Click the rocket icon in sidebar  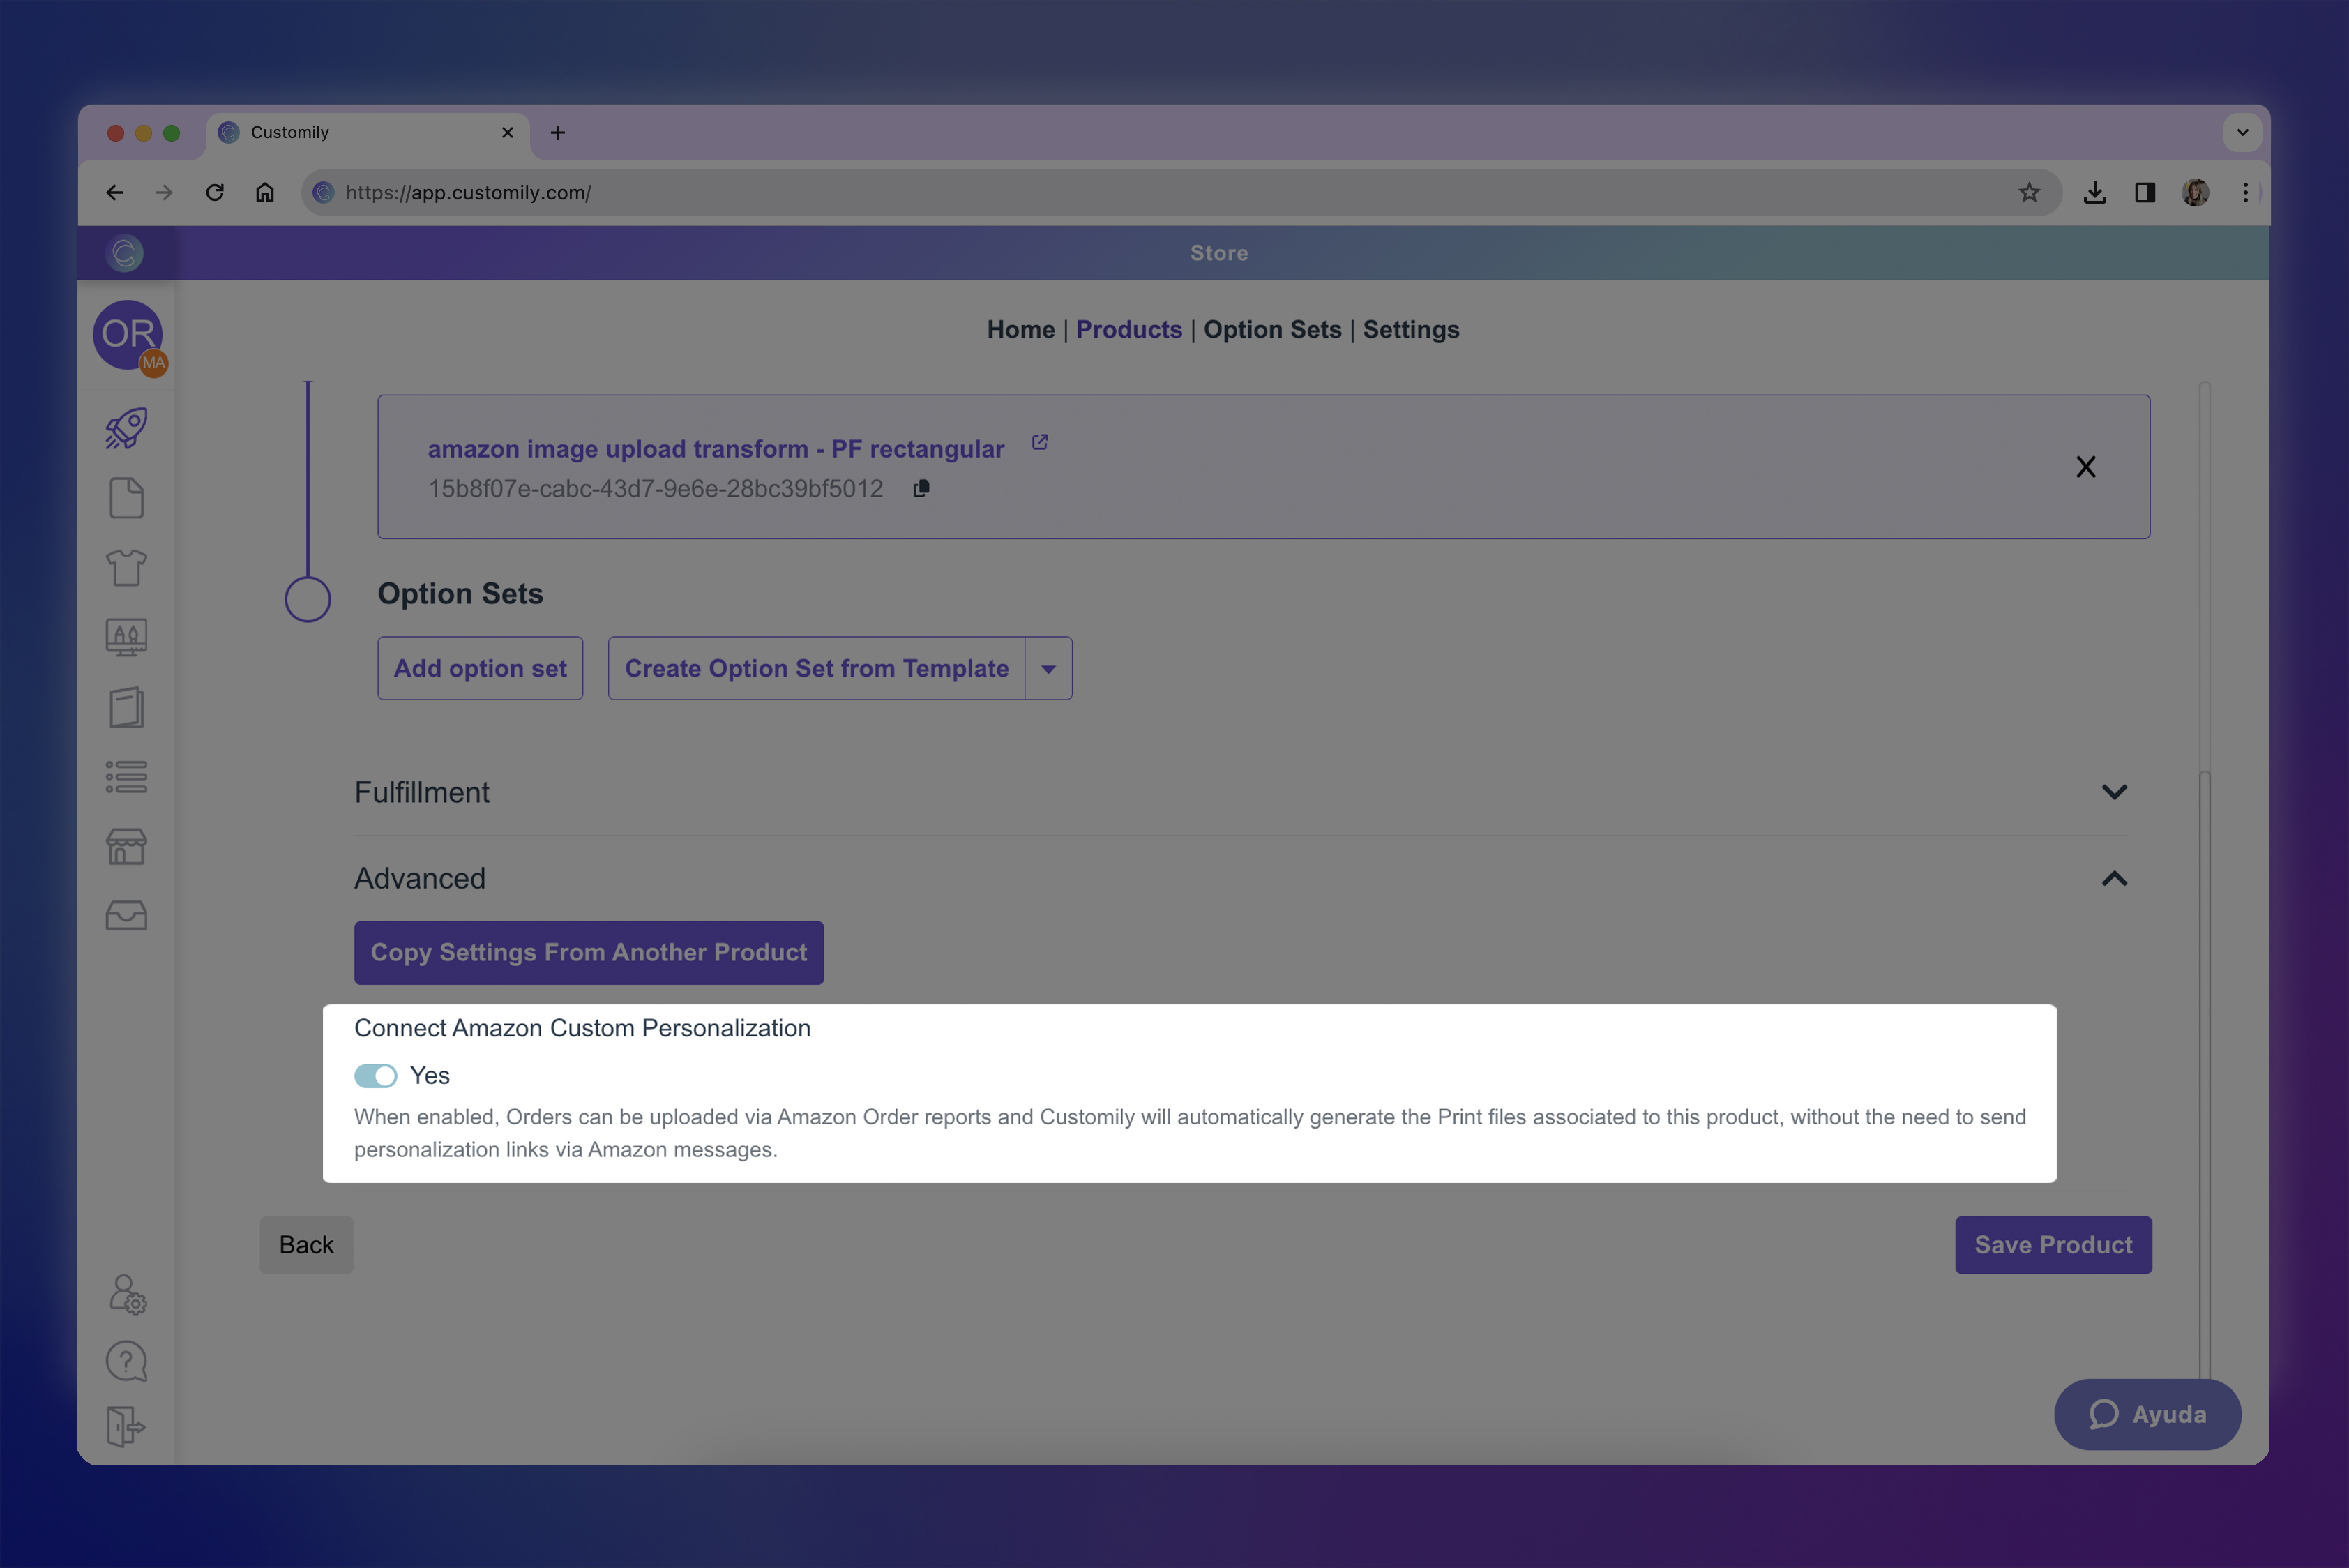point(126,428)
